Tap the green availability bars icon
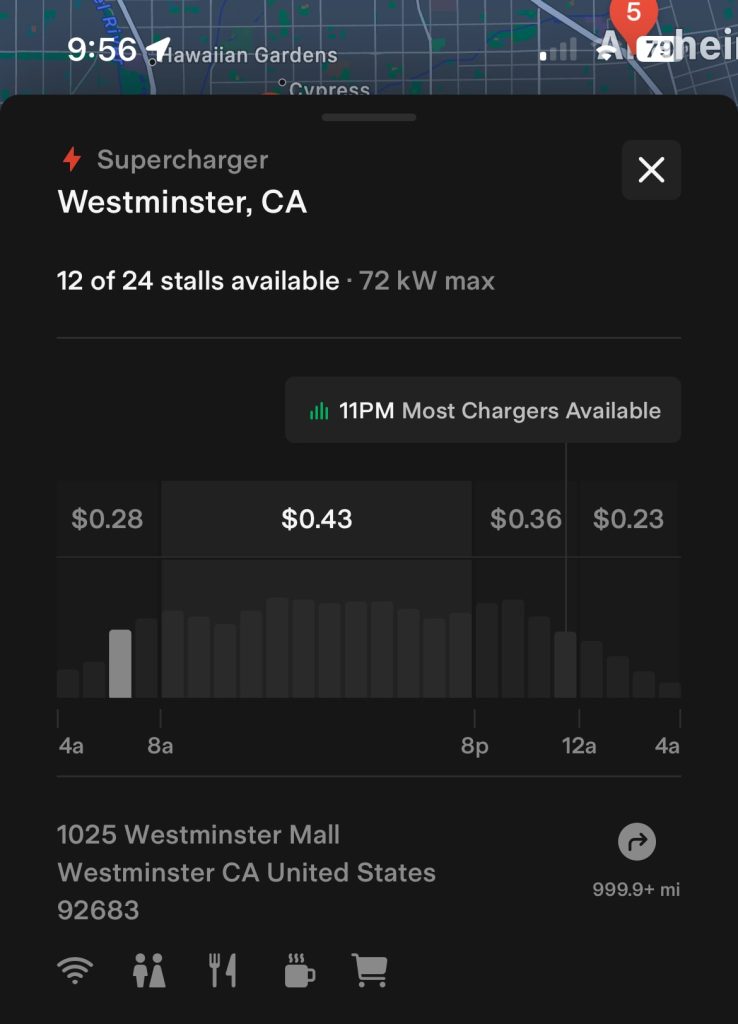Screen dimensions: 738x1024 click(319, 411)
